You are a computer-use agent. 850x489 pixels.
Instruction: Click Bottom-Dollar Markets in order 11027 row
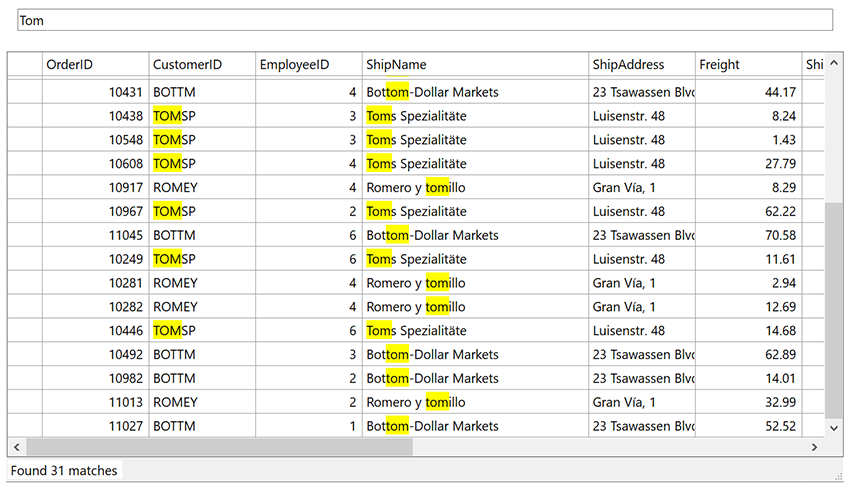(x=475, y=426)
